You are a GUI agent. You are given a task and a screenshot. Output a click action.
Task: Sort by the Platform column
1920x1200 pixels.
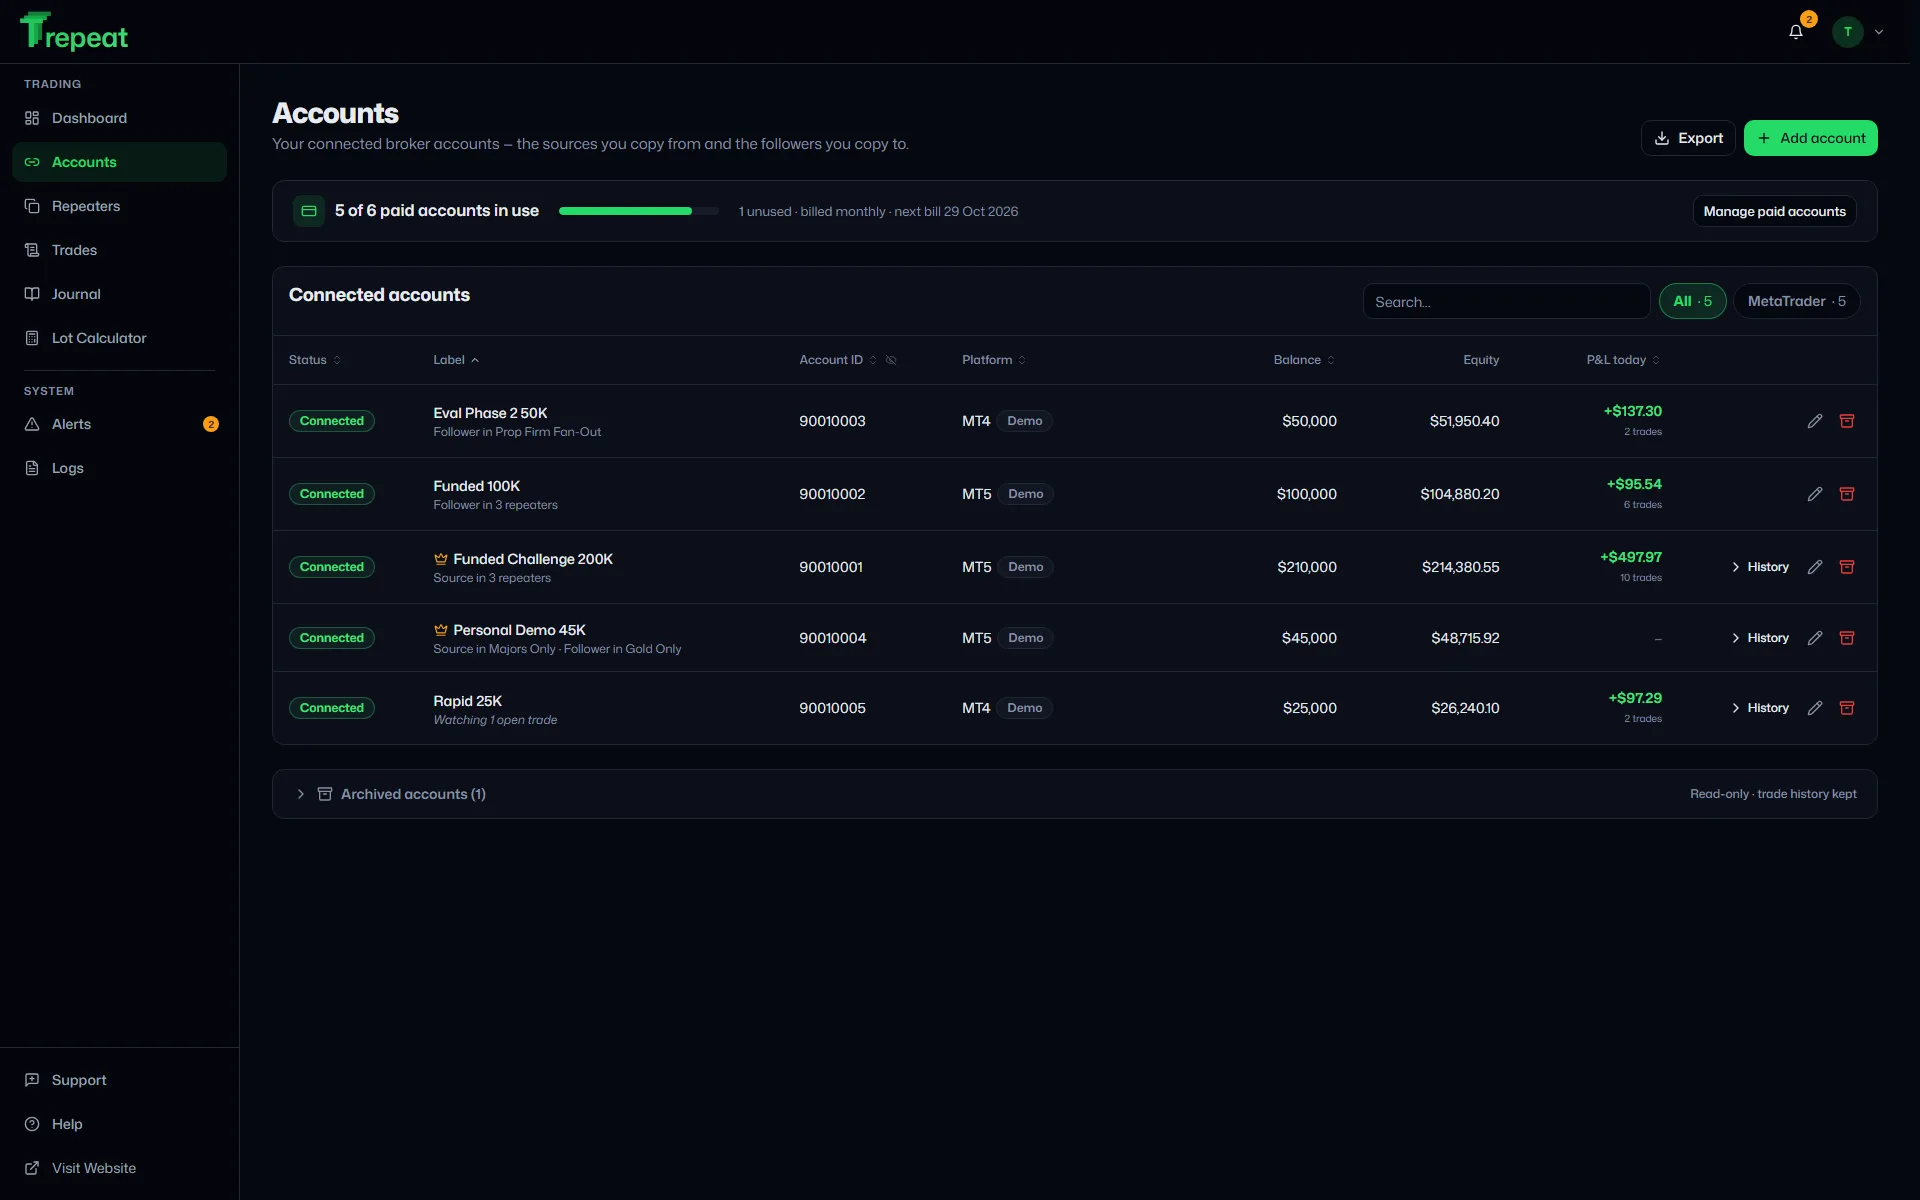(x=994, y=360)
